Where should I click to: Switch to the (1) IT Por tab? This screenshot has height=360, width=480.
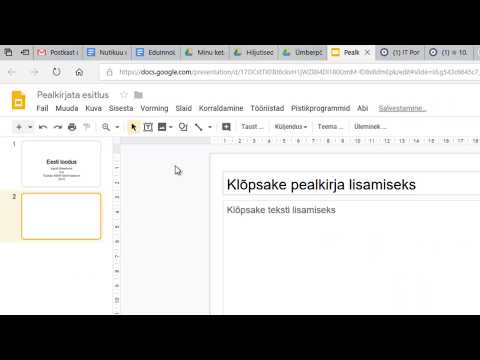(401, 52)
